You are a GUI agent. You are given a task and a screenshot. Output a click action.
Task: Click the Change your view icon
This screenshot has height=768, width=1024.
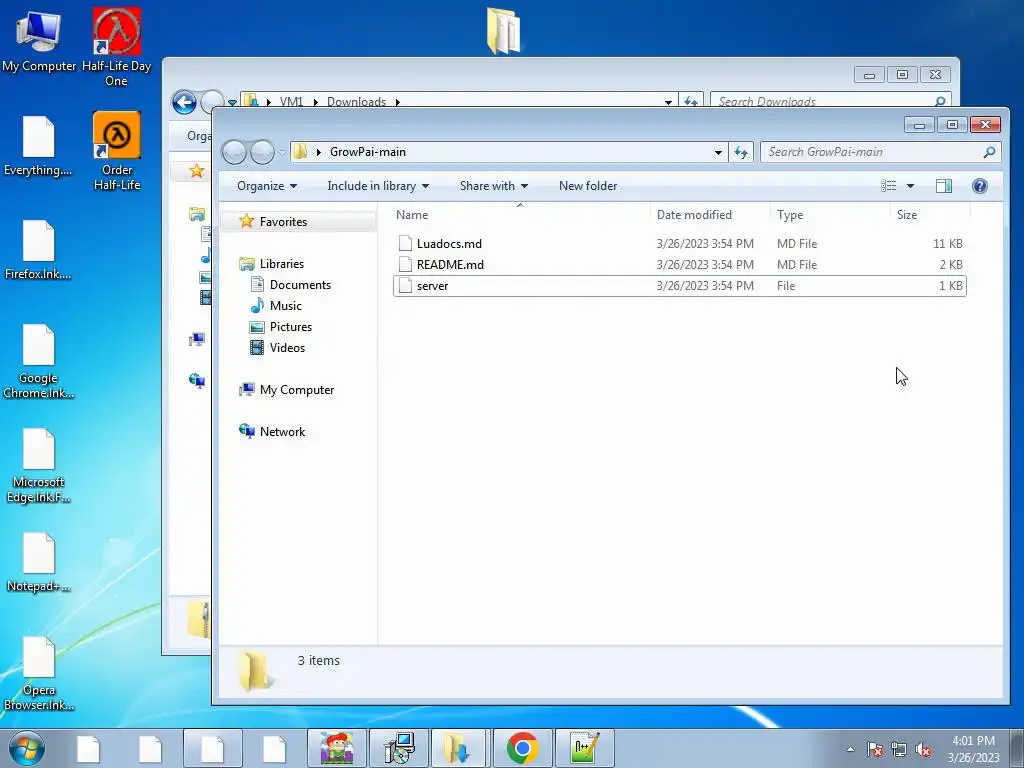[889, 186]
